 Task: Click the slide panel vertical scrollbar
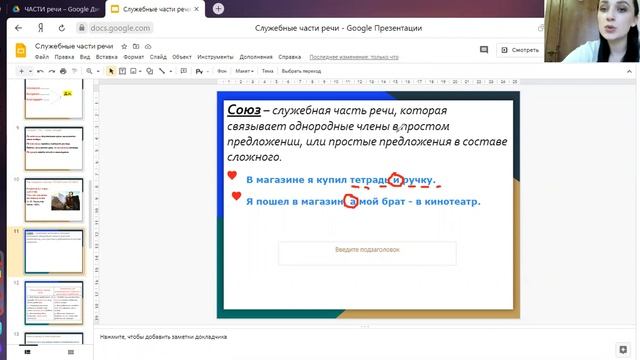pyautogui.click(x=90, y=214)
